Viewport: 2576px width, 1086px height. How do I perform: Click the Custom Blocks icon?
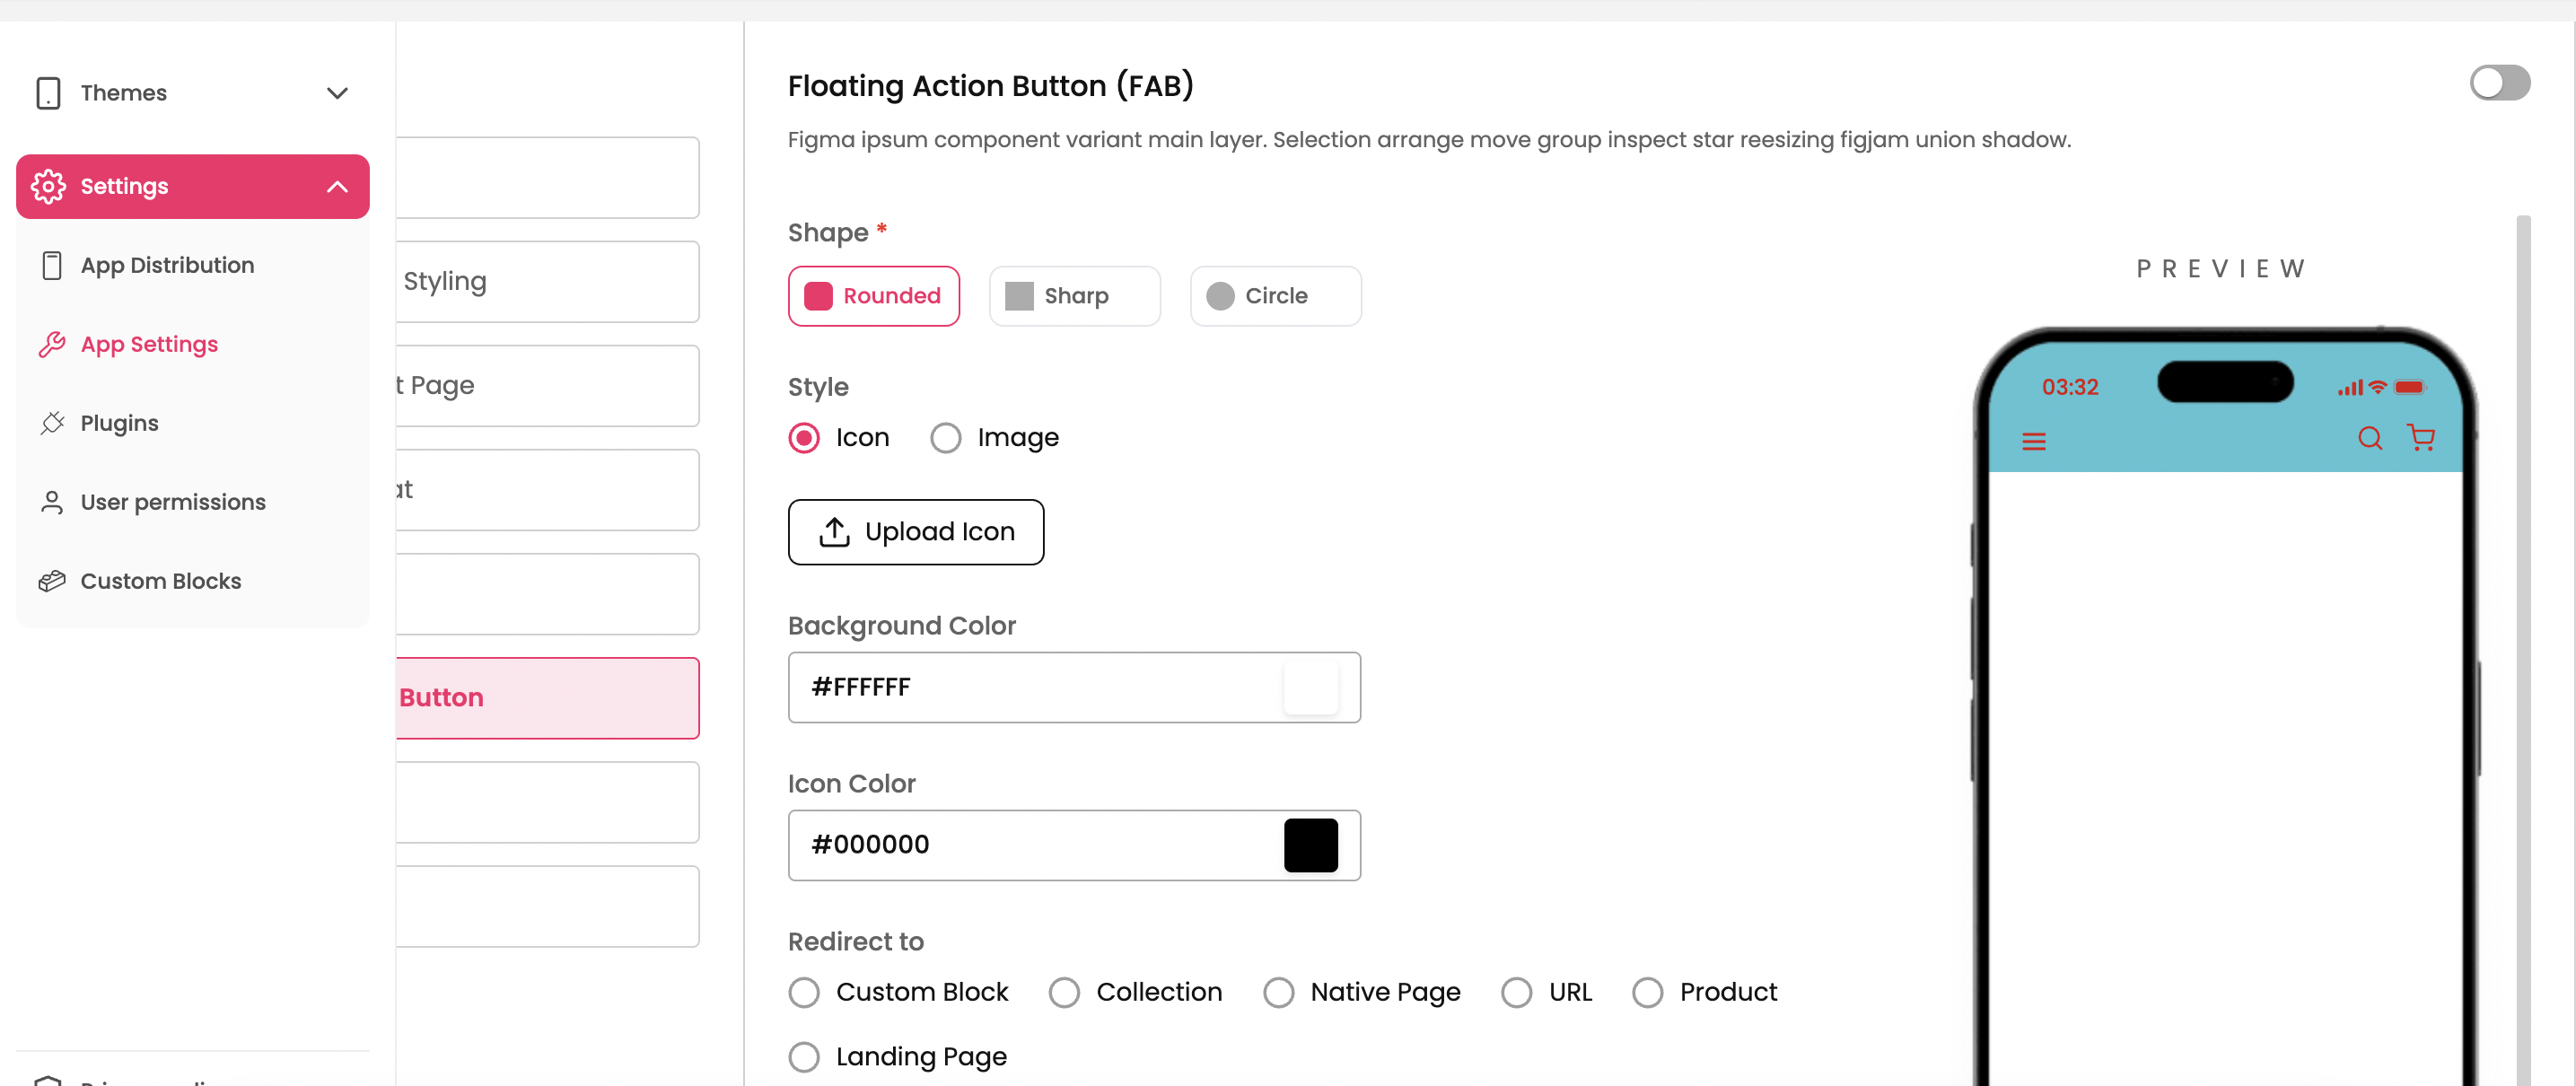[52, 581]
